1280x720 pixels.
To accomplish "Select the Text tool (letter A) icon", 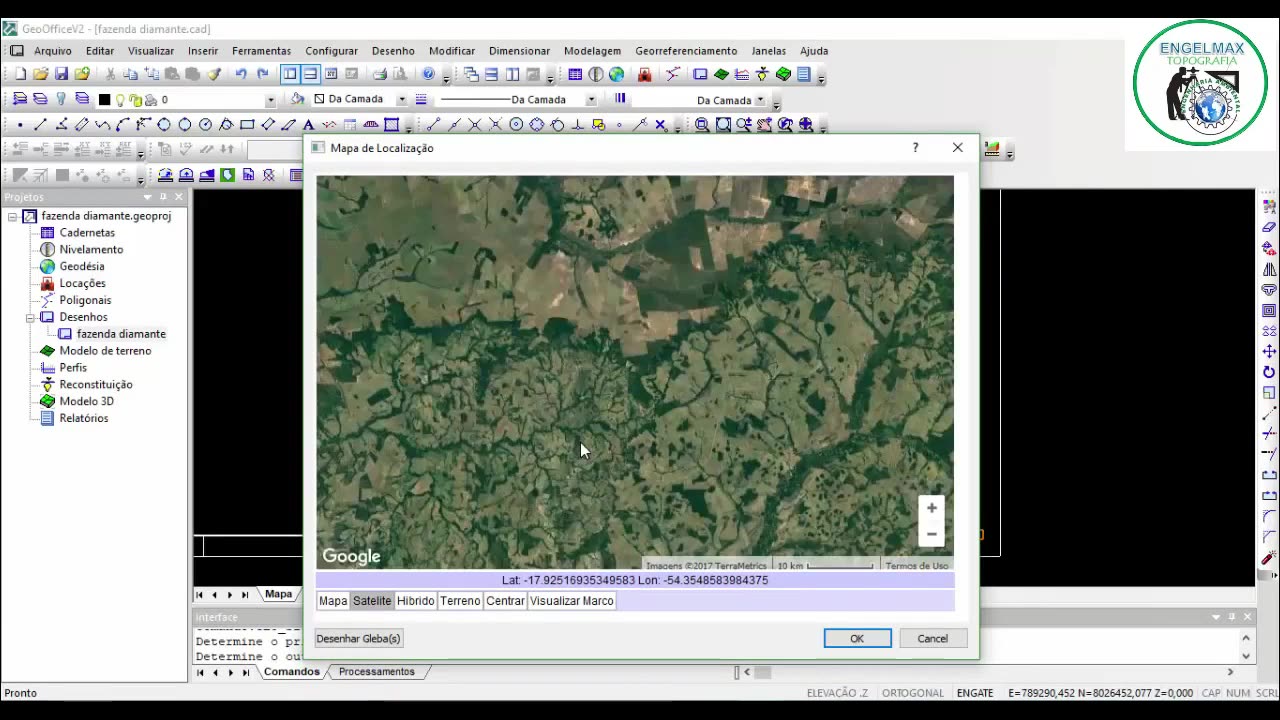I will click(x=309, y=125).
